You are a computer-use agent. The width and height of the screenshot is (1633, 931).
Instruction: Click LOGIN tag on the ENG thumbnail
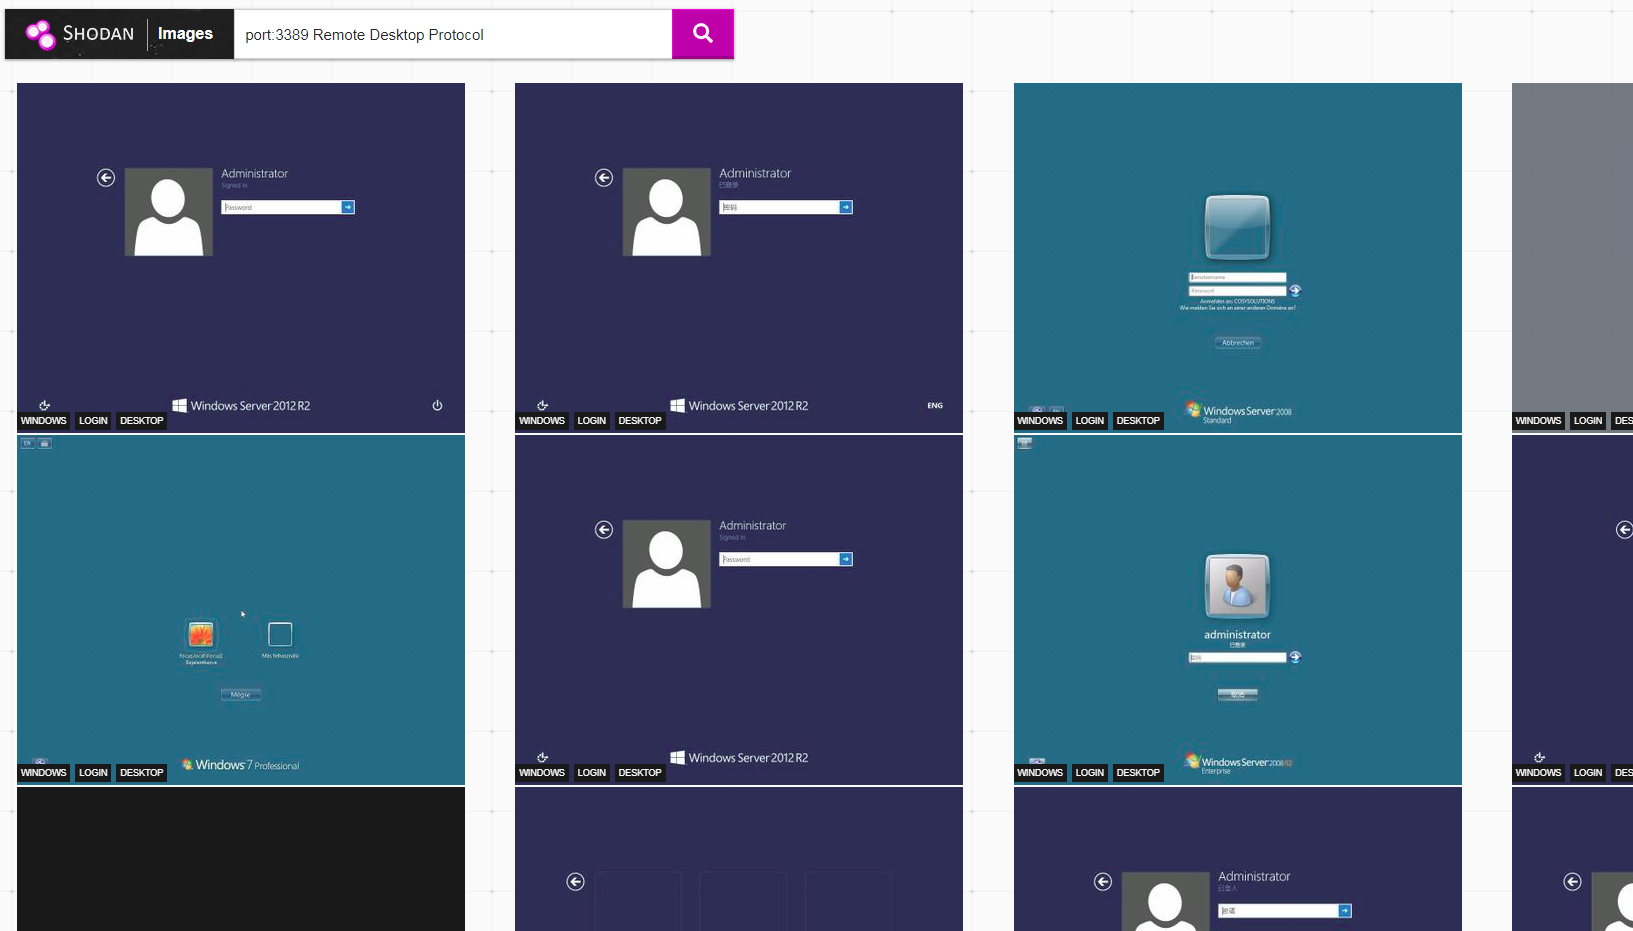(591, 421)
